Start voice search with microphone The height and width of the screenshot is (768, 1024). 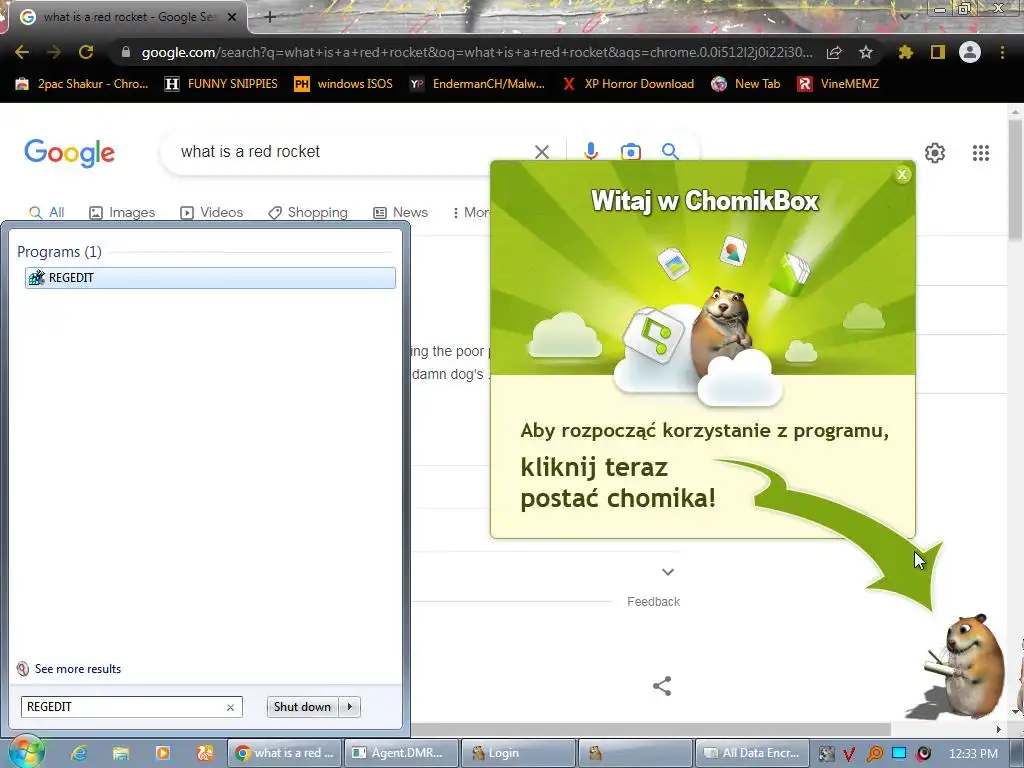[x=590, y=152]
